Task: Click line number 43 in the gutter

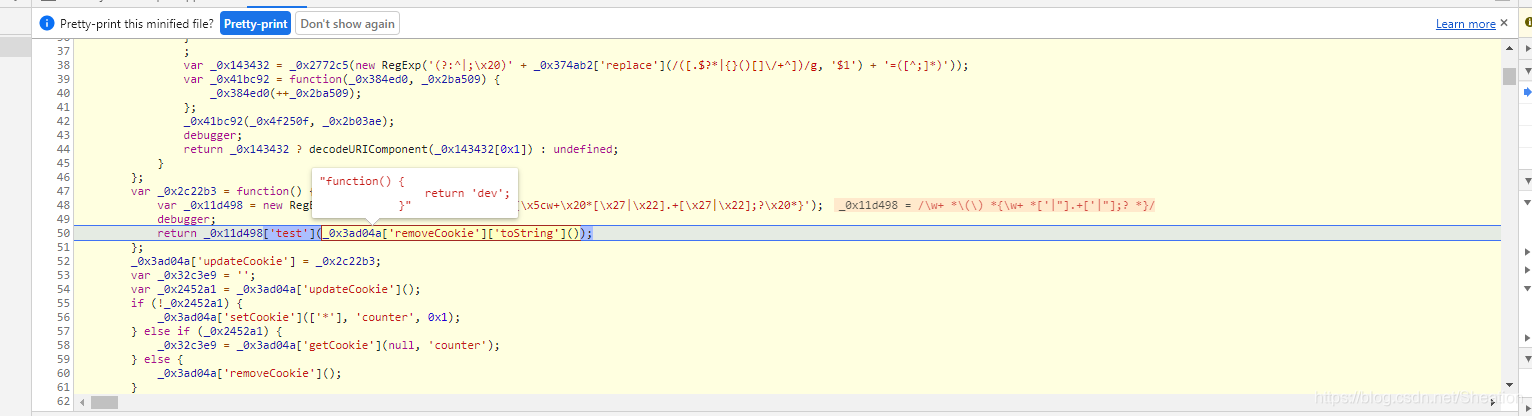Action: (64, 135)
